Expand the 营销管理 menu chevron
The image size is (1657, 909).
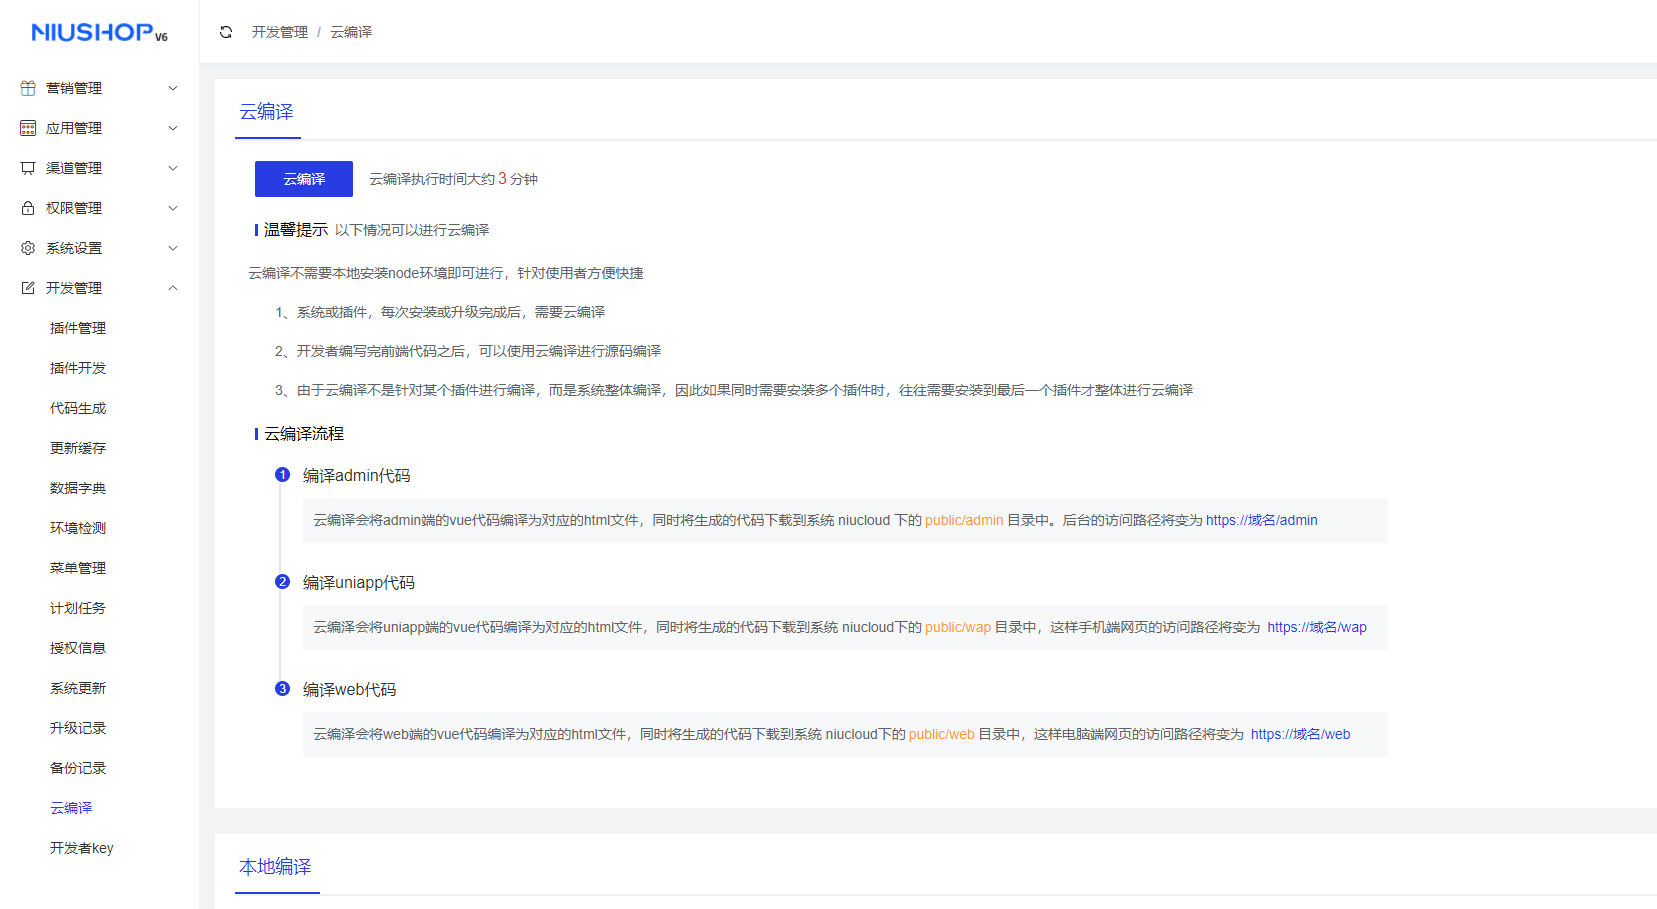point(173,88)
